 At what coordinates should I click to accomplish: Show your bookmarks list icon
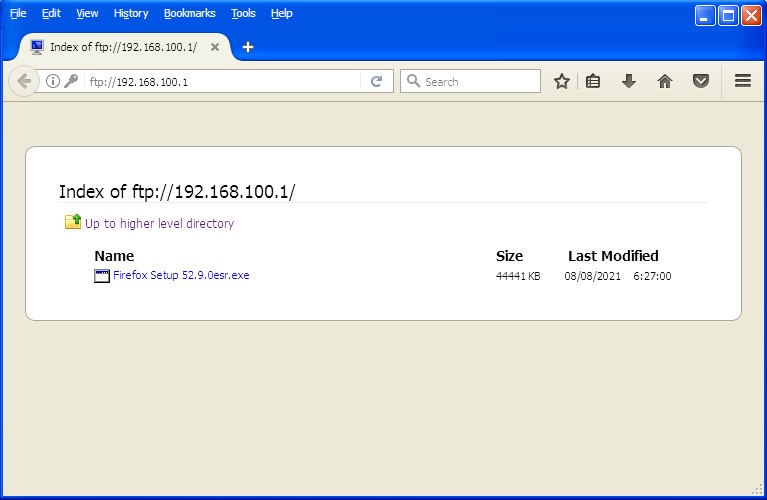click(x=593, y=82)
